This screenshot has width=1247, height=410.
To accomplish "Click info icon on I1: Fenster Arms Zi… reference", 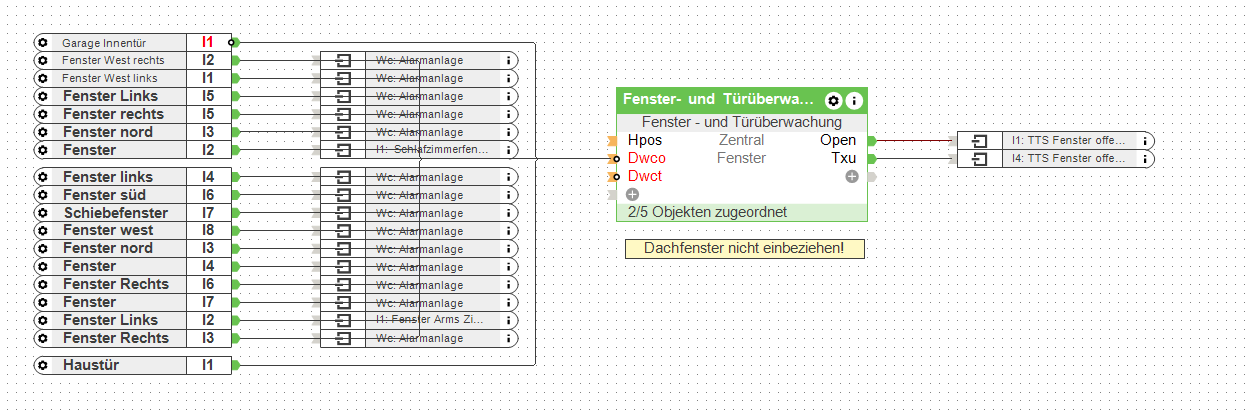I will [508, 320].
